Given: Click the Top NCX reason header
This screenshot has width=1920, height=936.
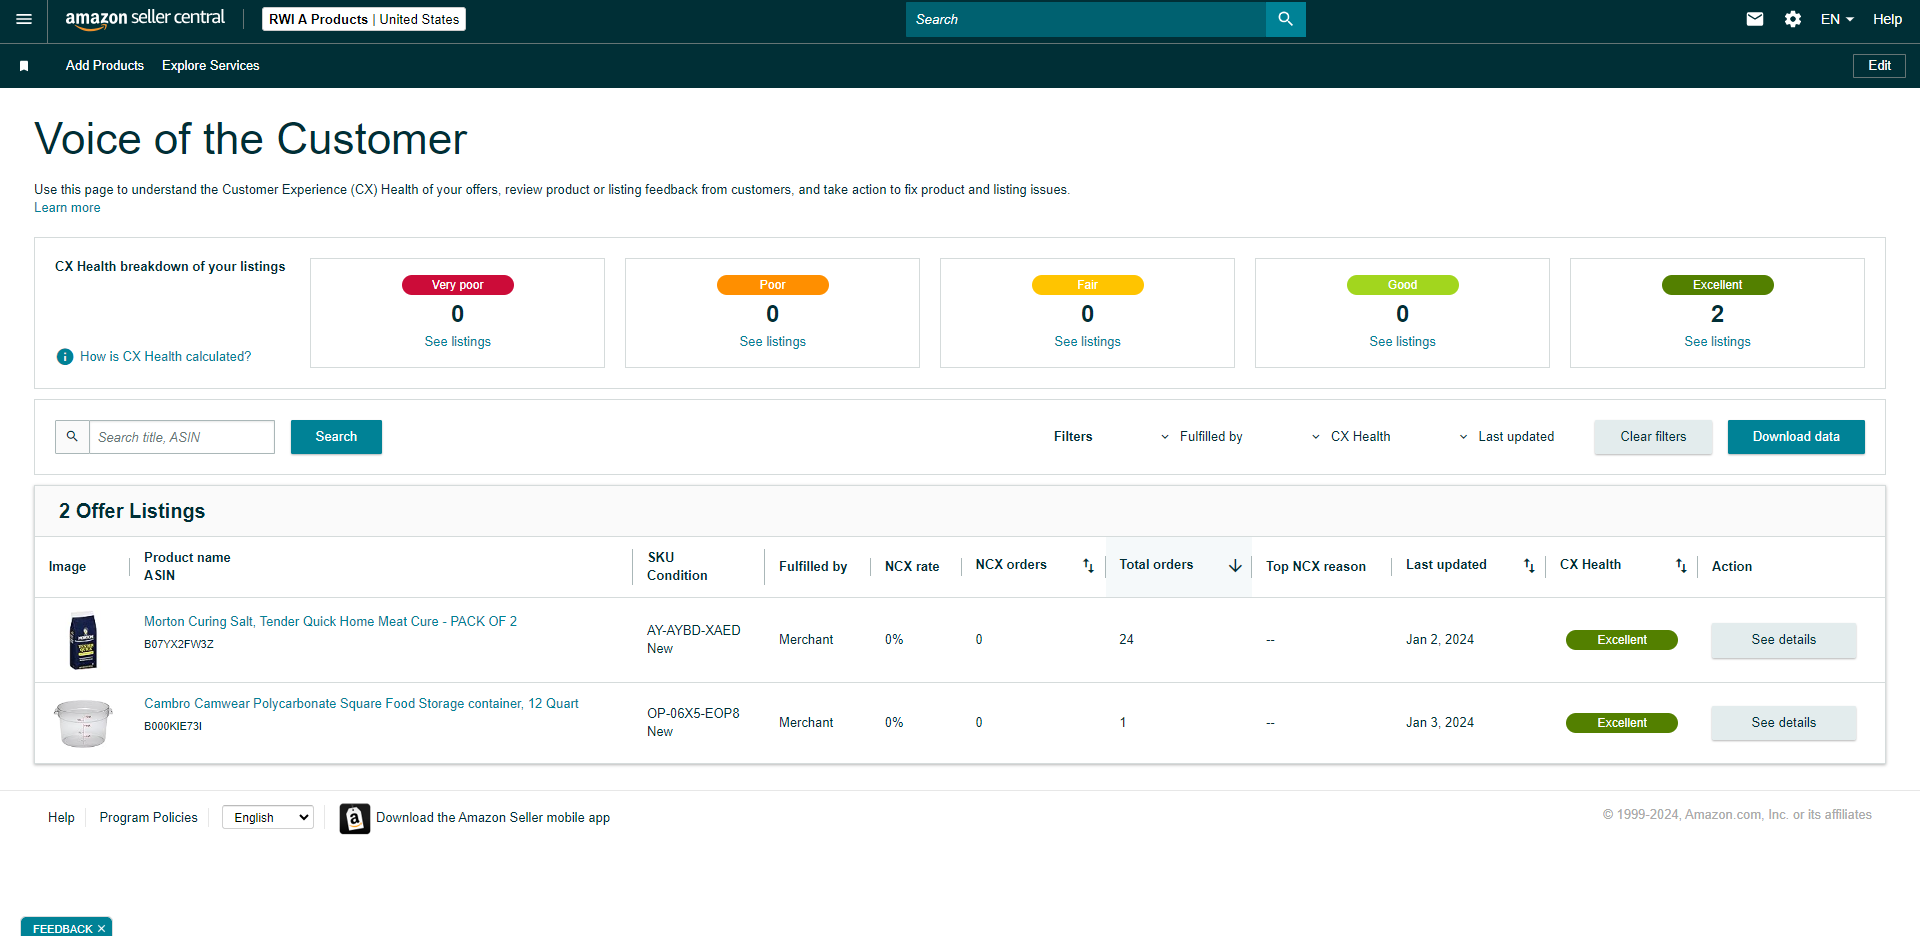Looking at the screenshot, I should point(1316,567).
